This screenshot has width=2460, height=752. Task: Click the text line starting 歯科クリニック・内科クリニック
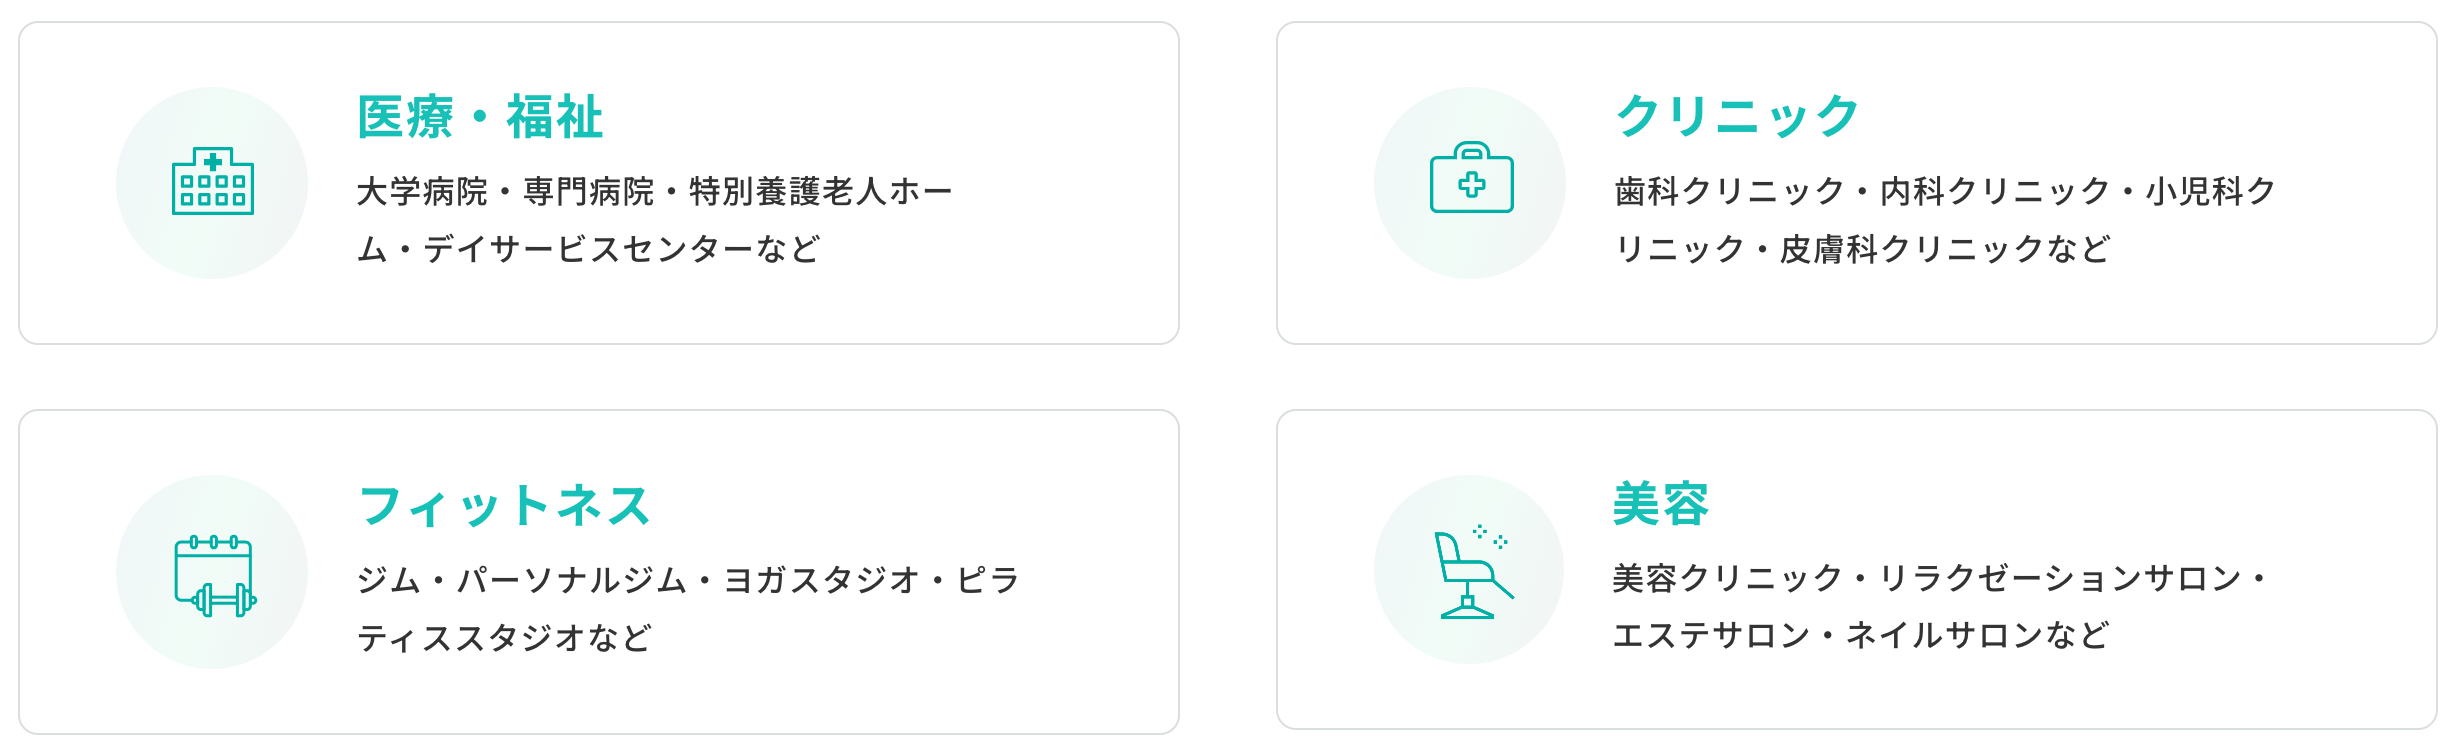[1945, 191]
